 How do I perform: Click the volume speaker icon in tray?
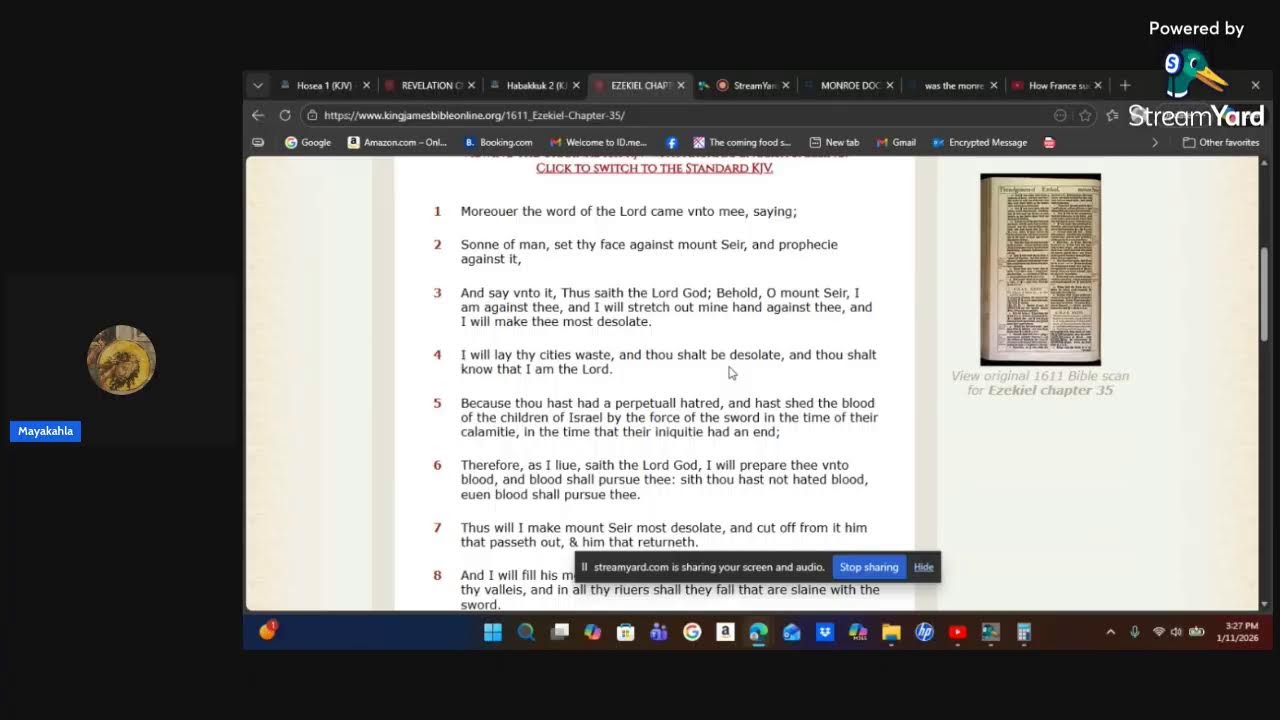click(1176, 632)
